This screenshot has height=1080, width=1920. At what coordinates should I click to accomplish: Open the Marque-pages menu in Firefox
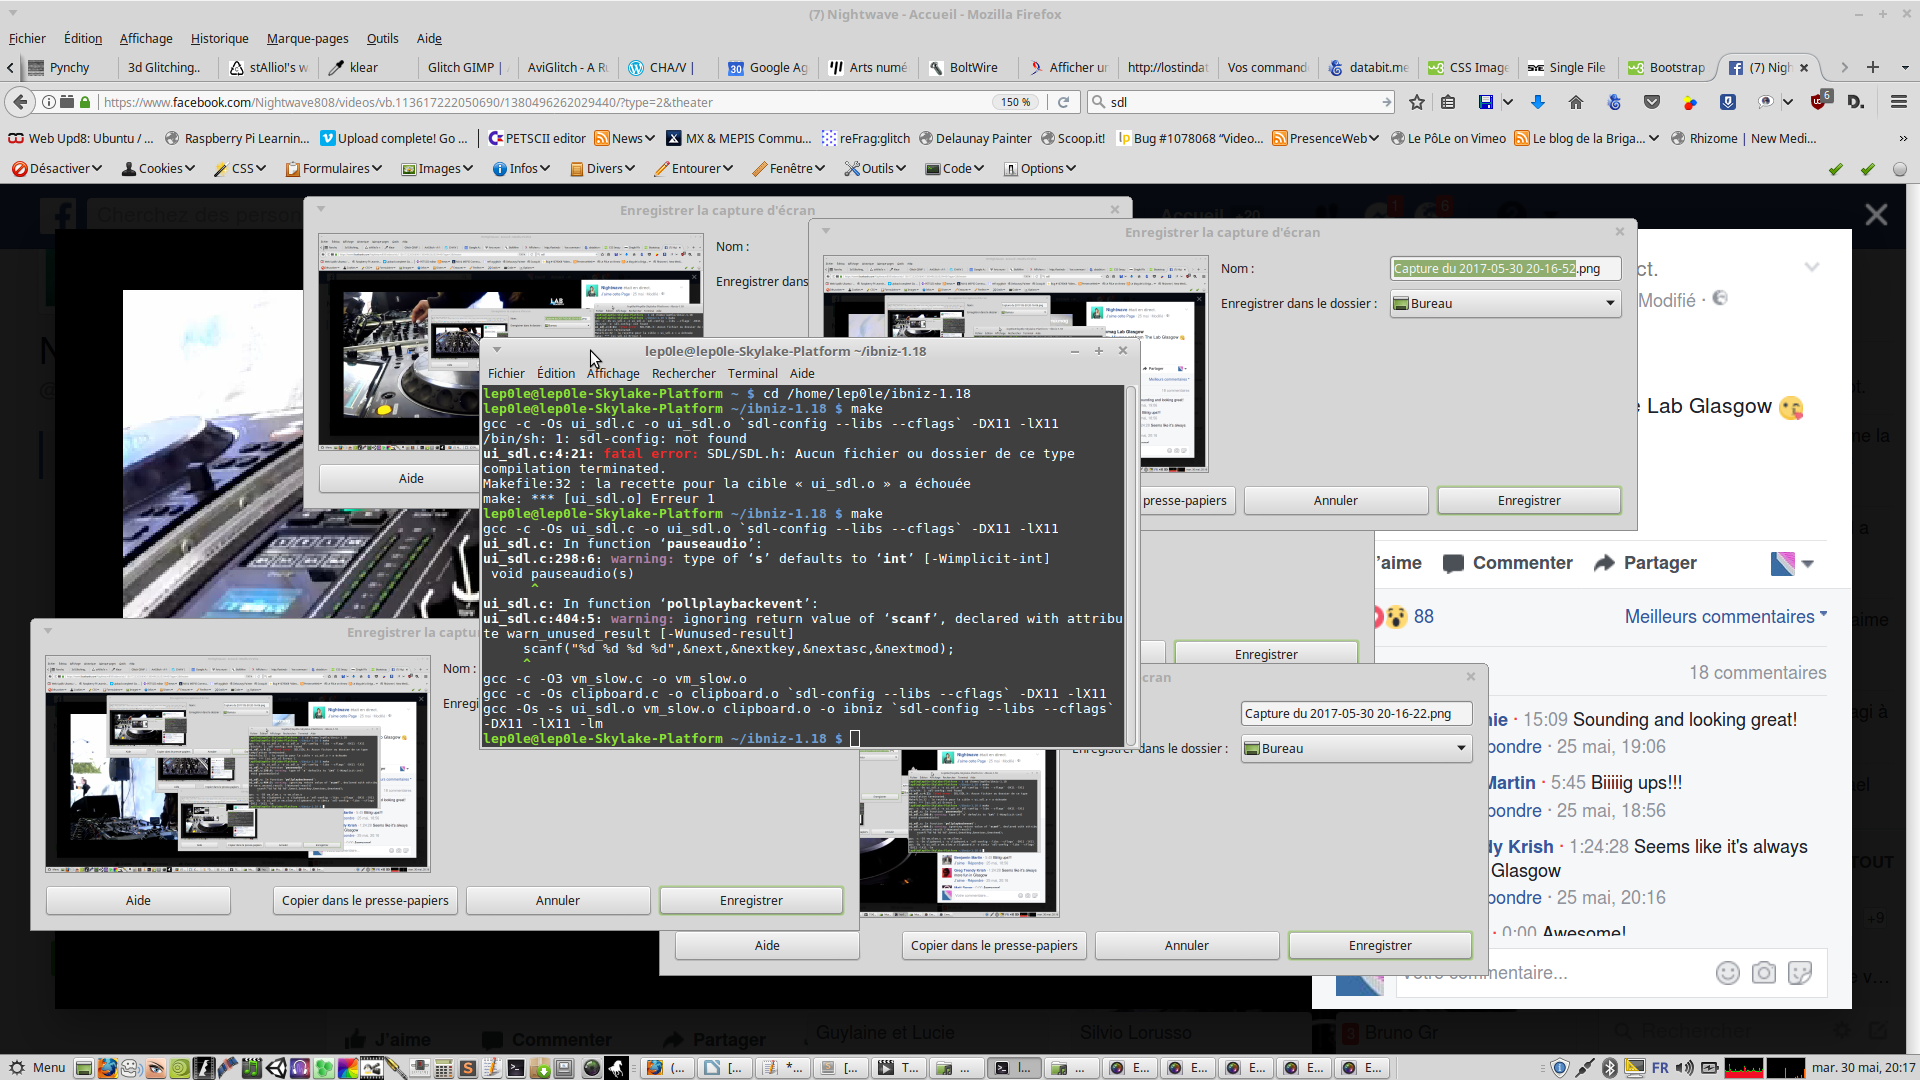307,39
